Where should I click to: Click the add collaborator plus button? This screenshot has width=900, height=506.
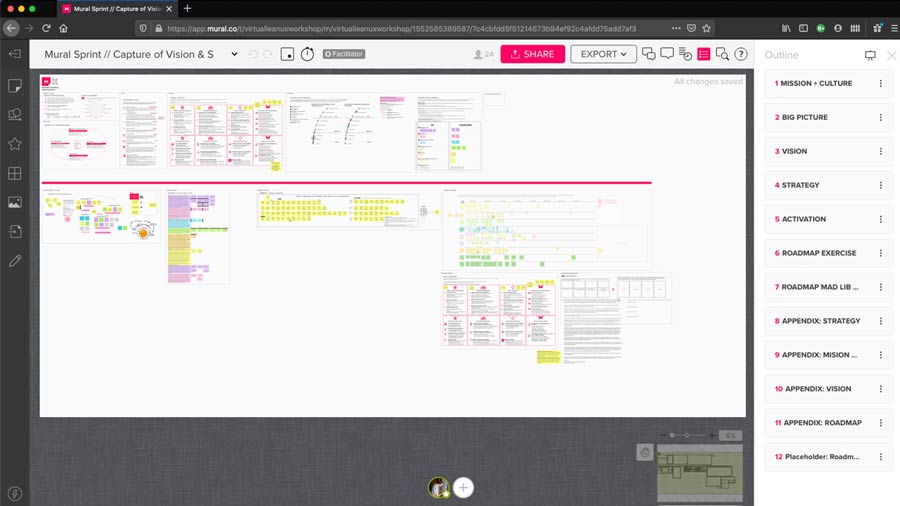463,488
